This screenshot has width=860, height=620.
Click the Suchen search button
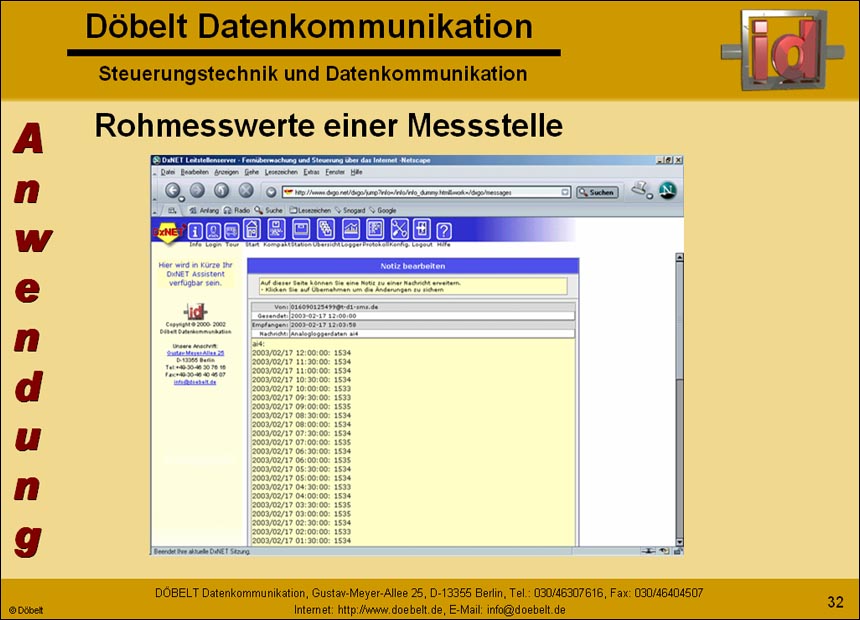[x=597, y=193]
